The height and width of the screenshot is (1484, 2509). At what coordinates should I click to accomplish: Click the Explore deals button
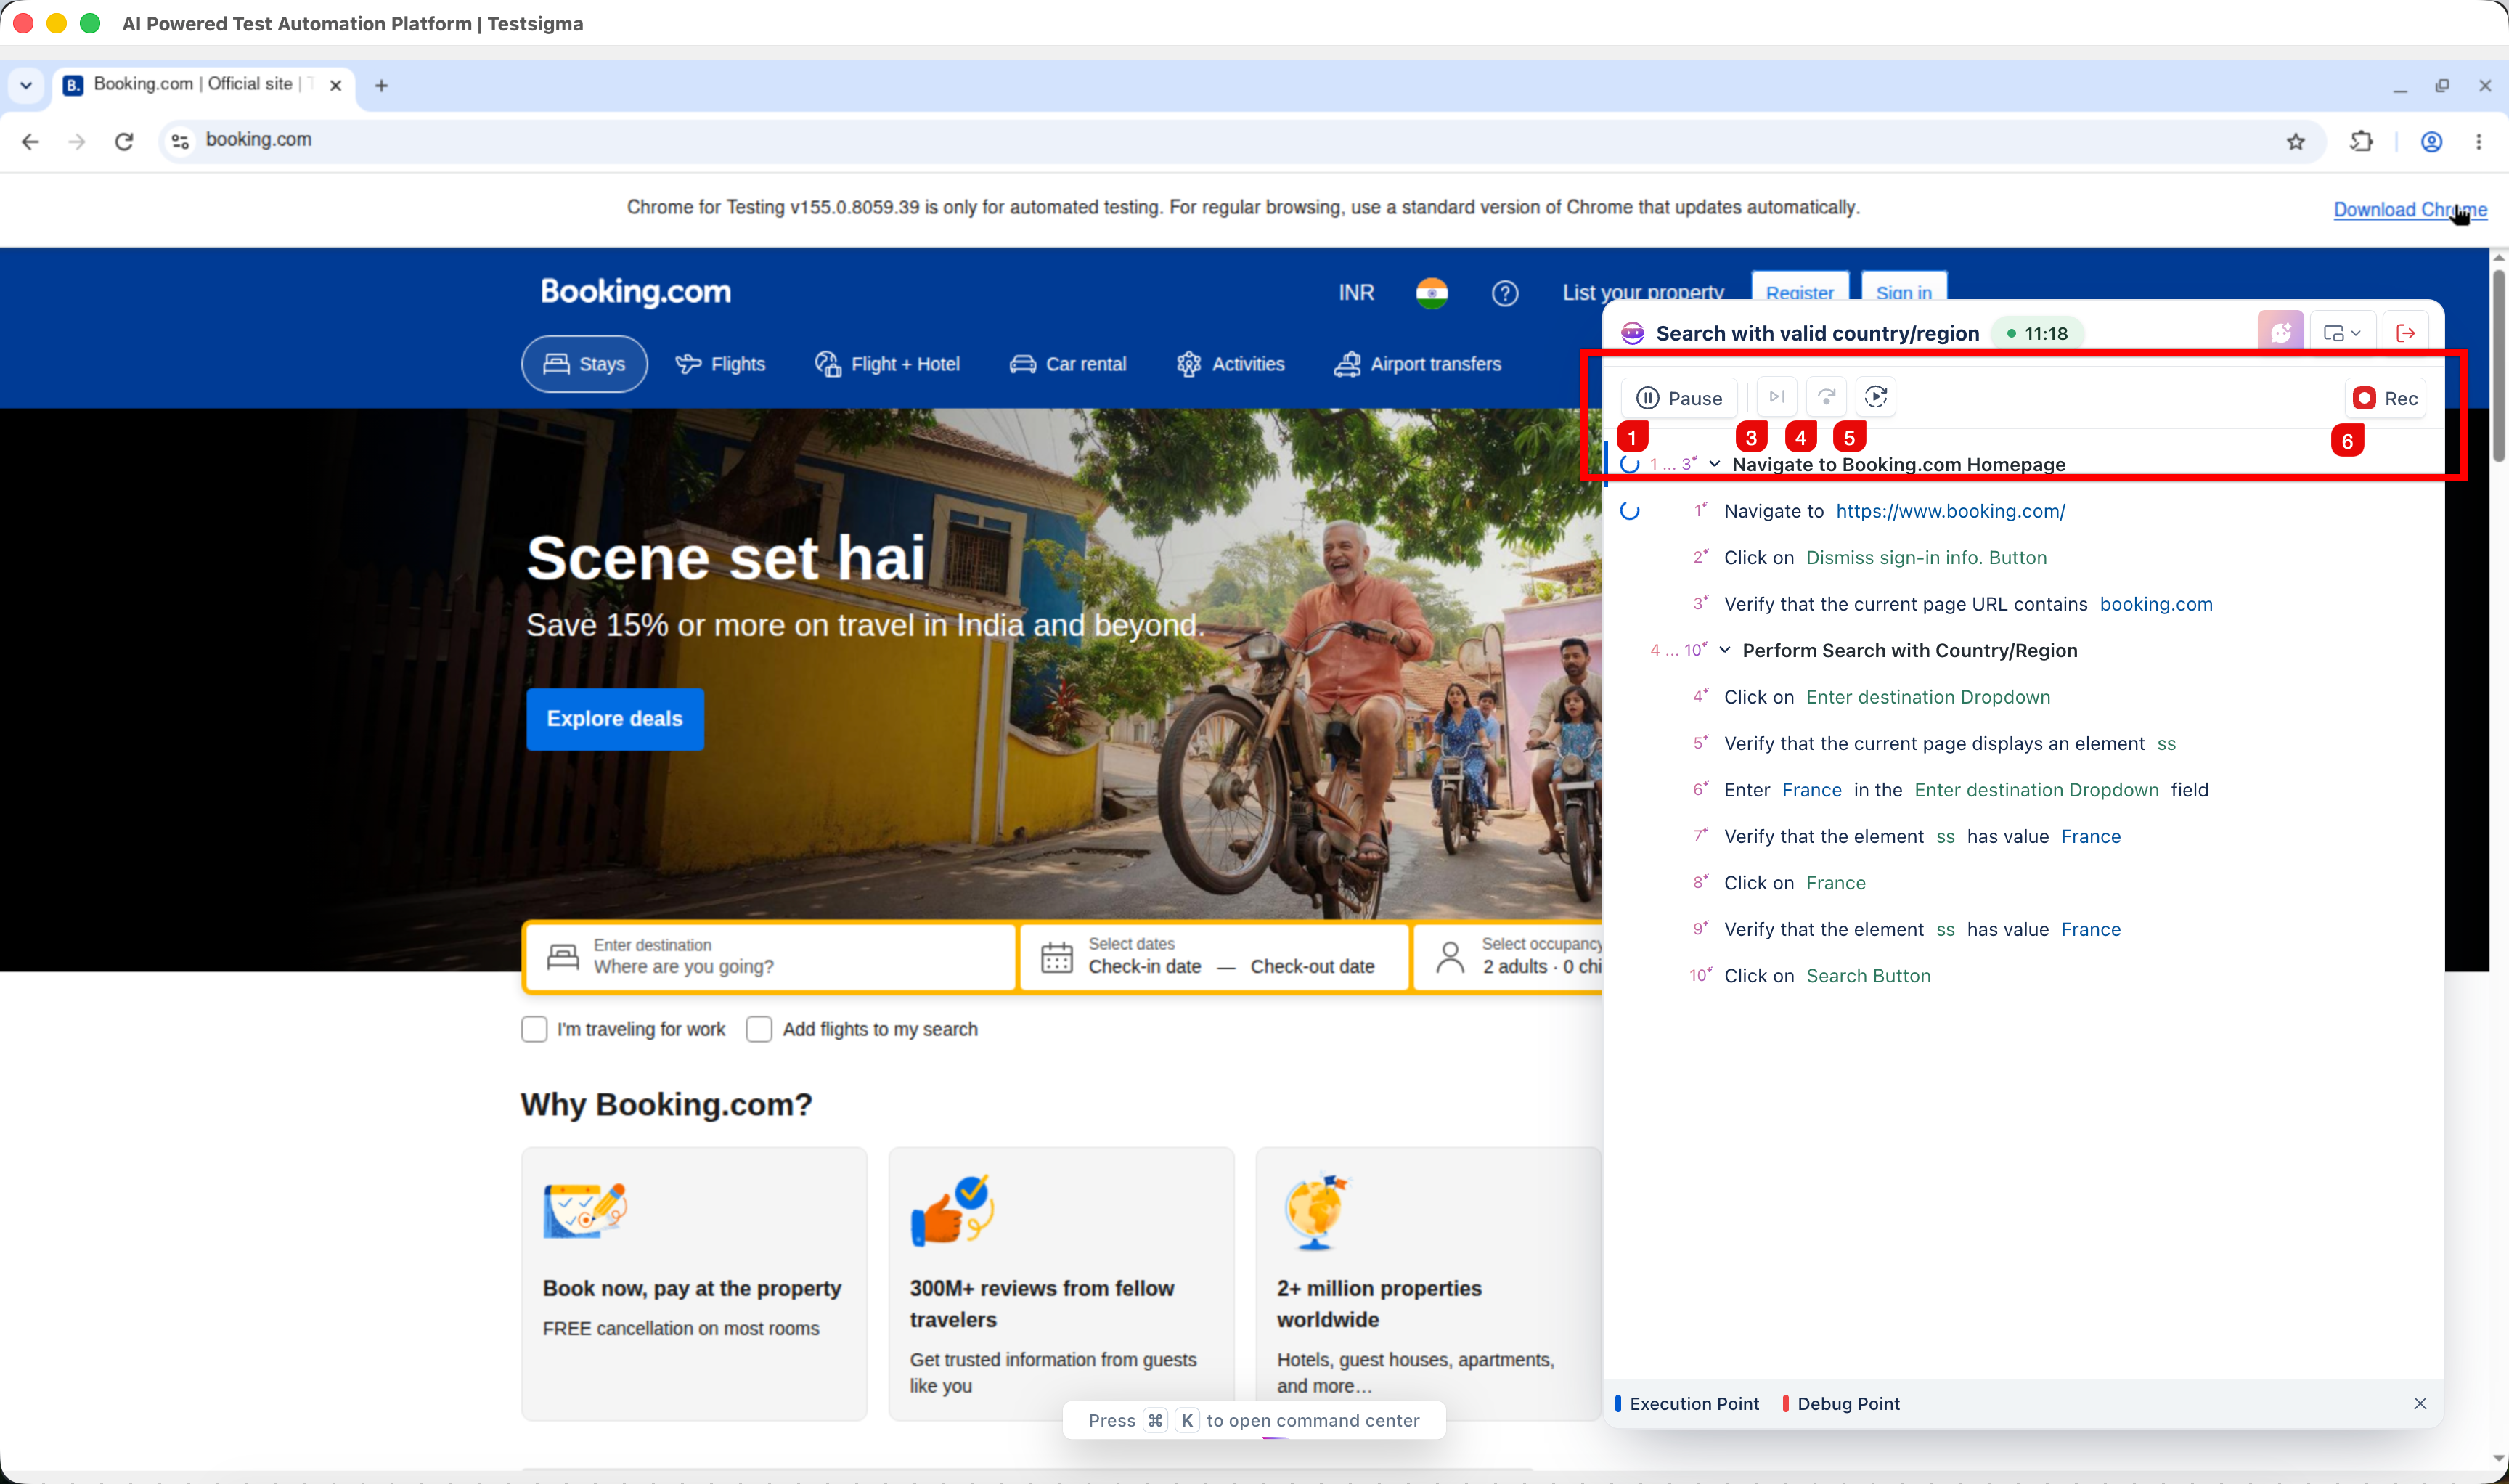(615, 719)
